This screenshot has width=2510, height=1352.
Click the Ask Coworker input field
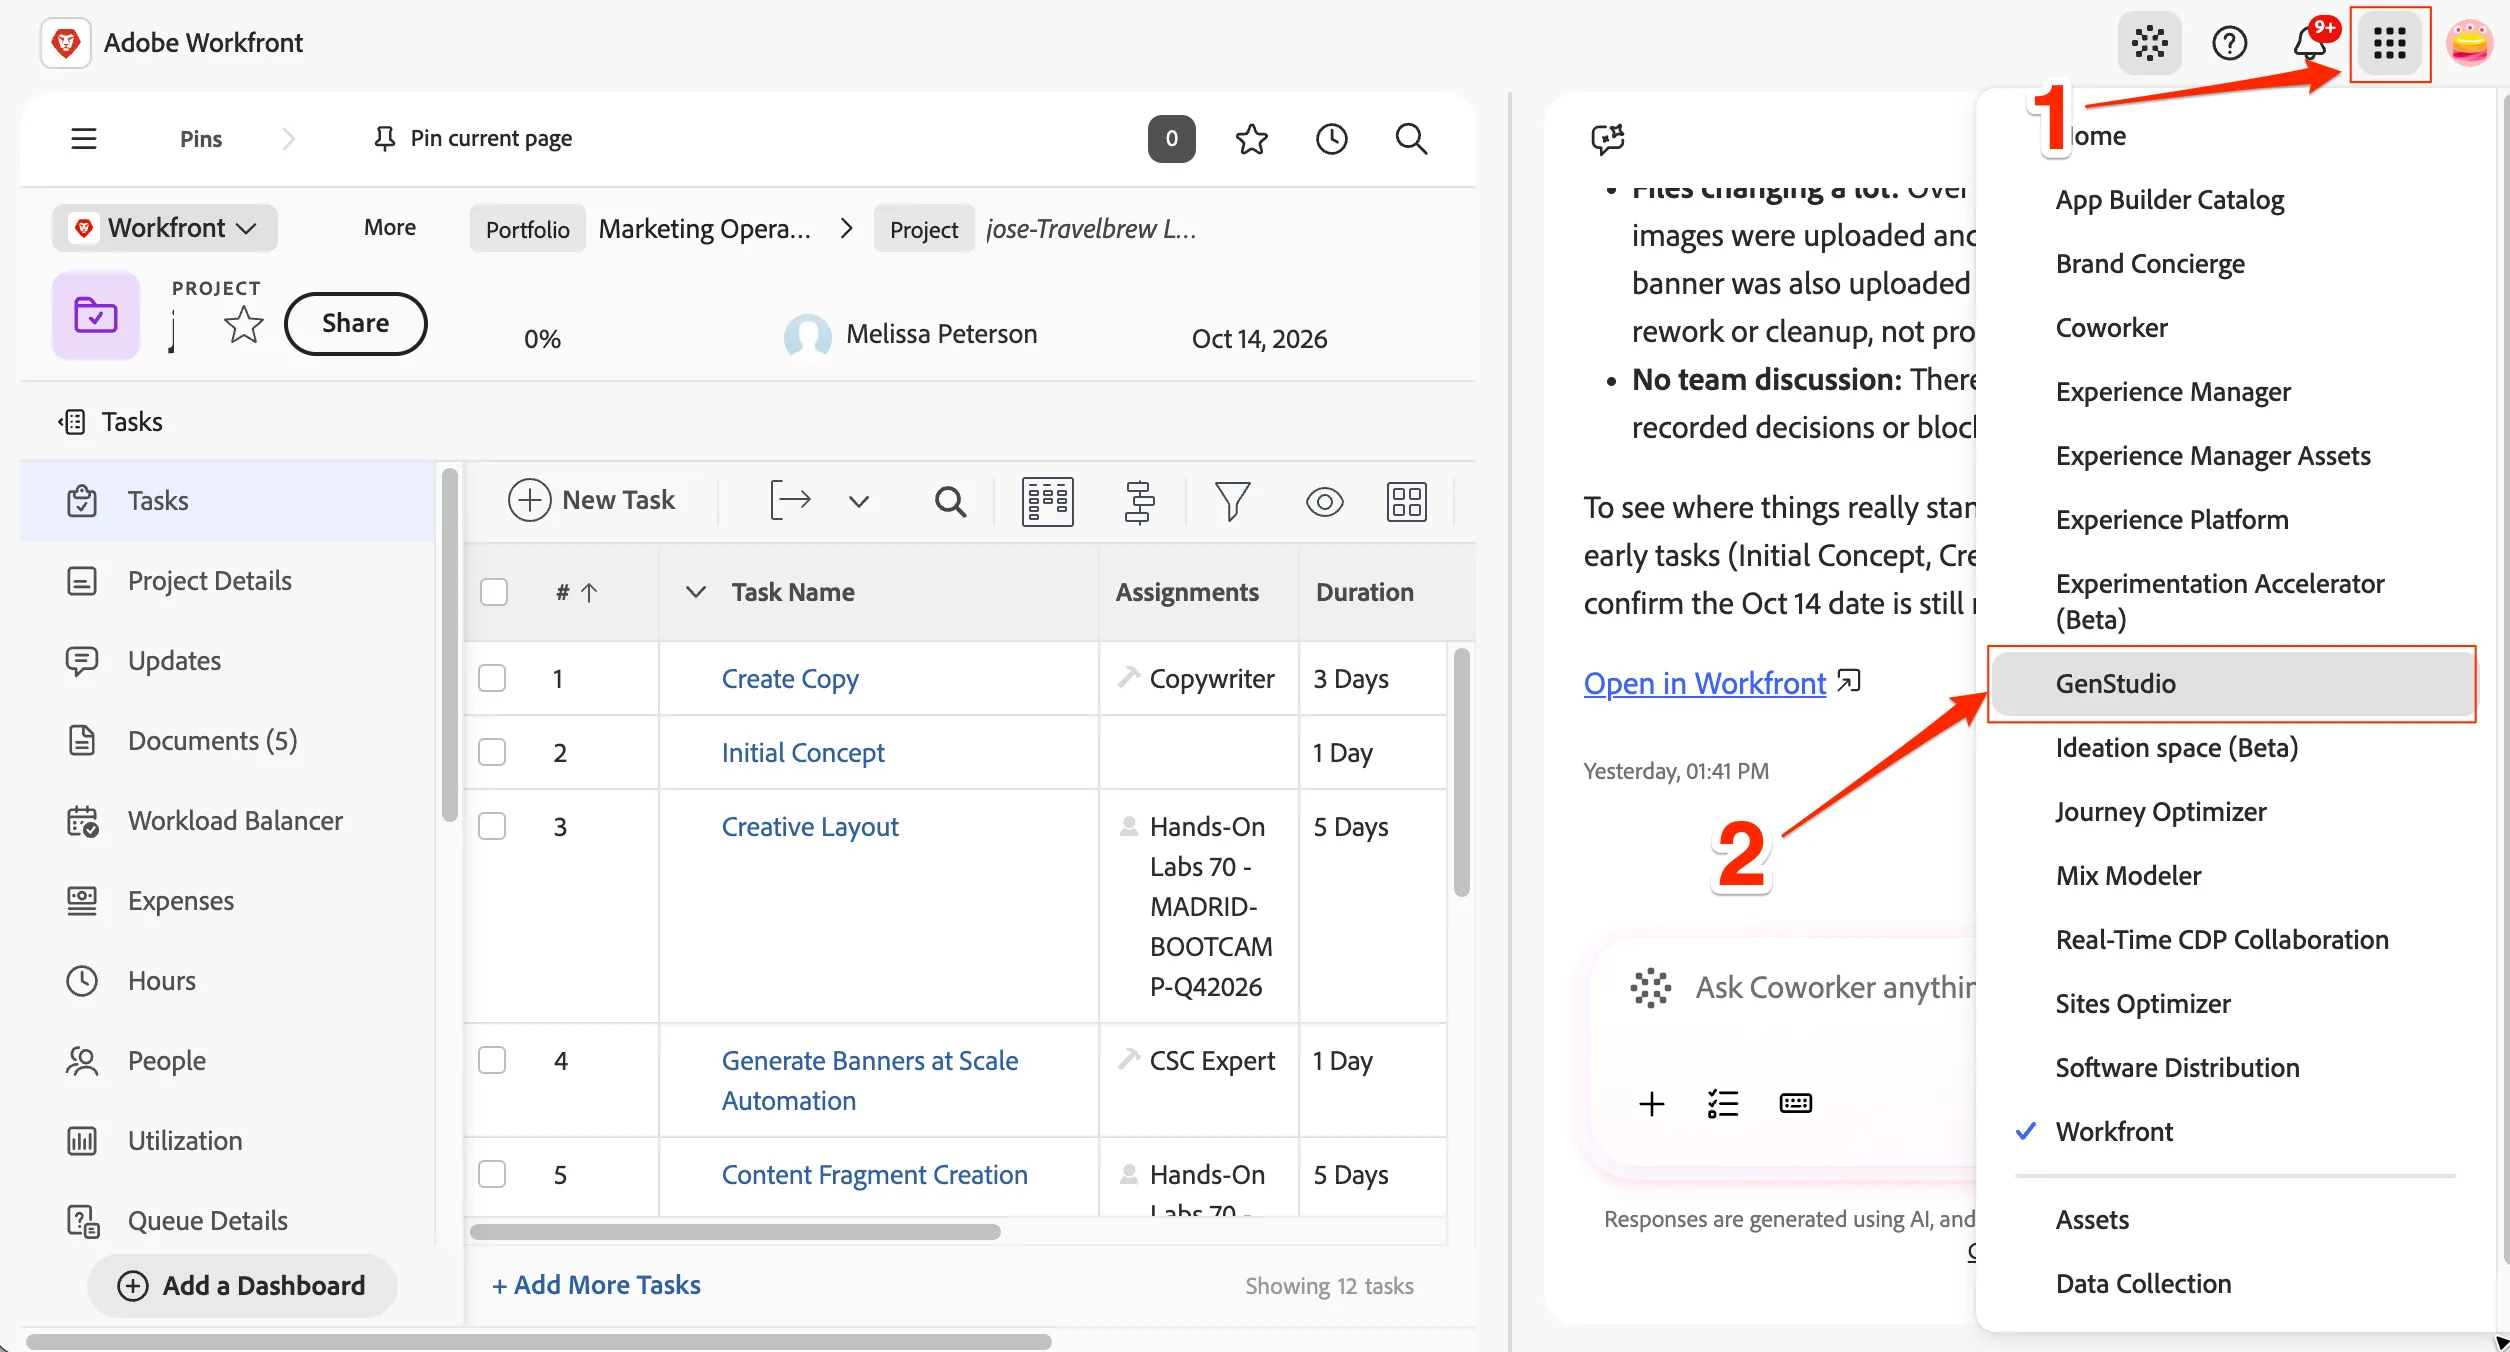tap(1835, 988)
